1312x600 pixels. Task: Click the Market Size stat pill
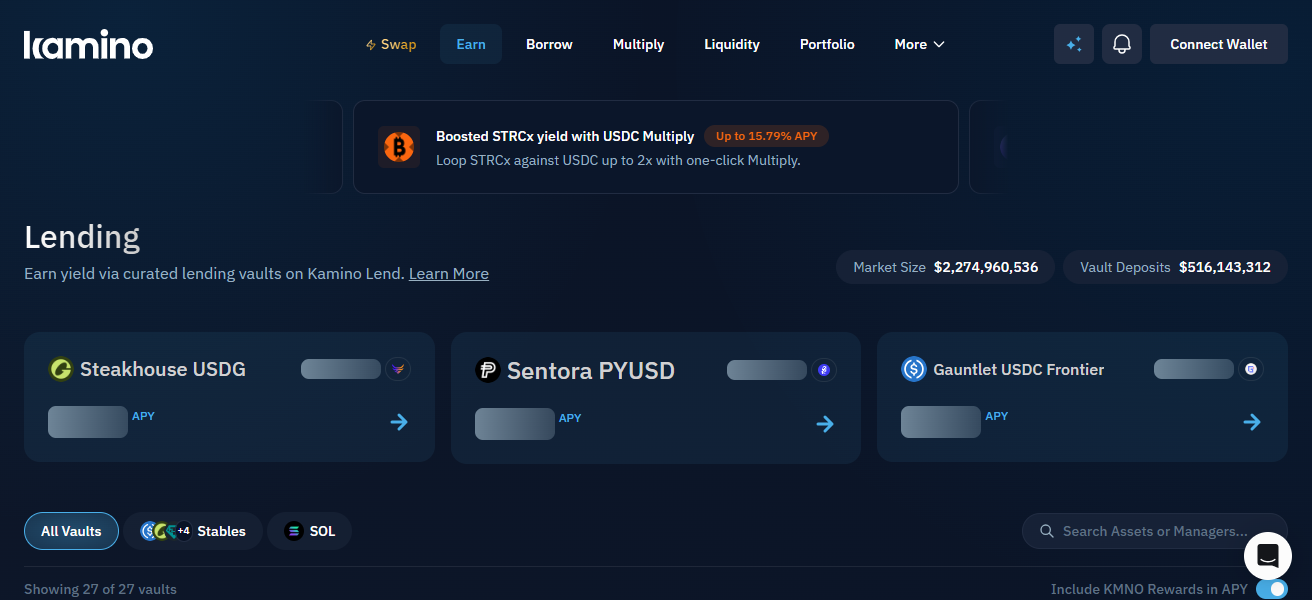(x=945, y=267)
